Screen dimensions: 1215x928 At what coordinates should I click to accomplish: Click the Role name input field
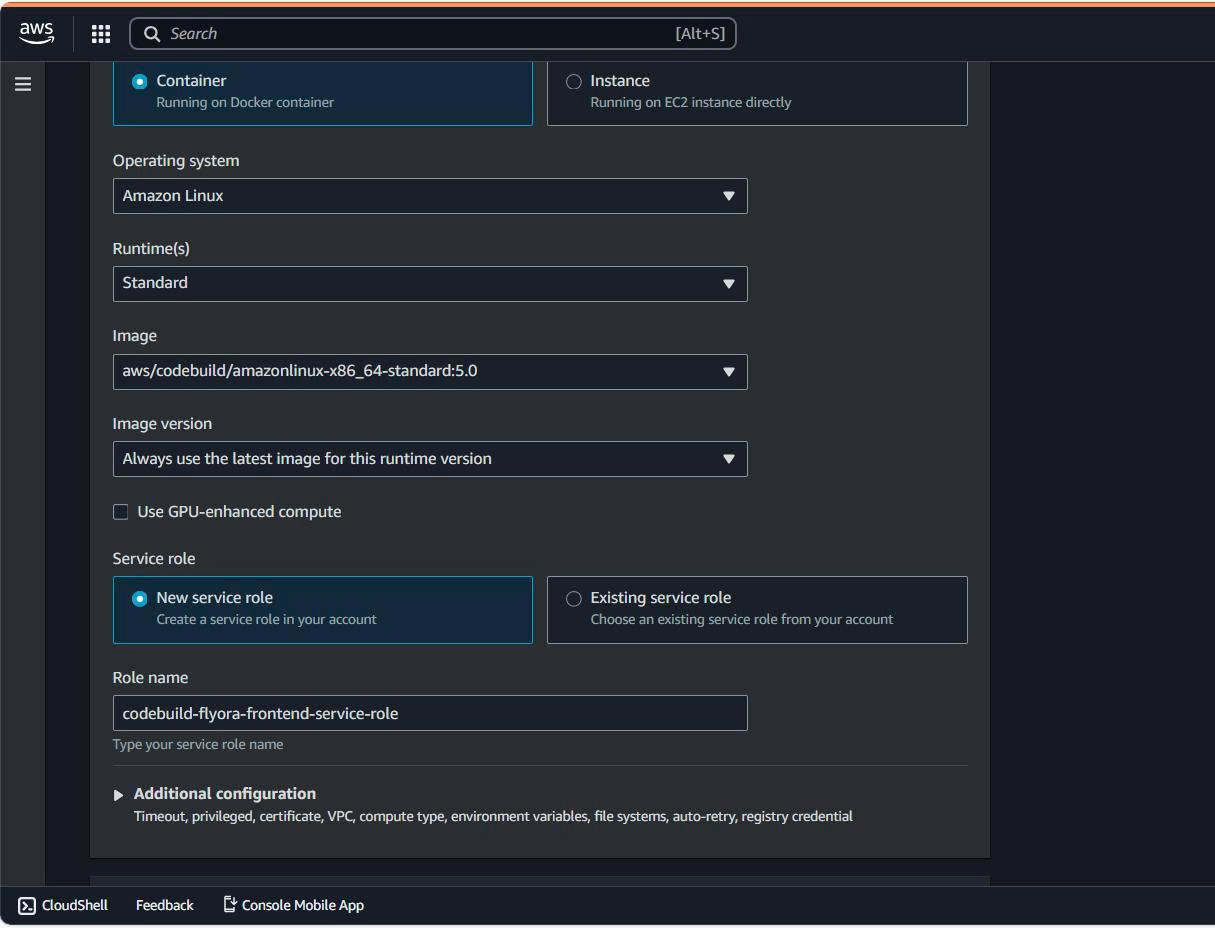point(430,713)
